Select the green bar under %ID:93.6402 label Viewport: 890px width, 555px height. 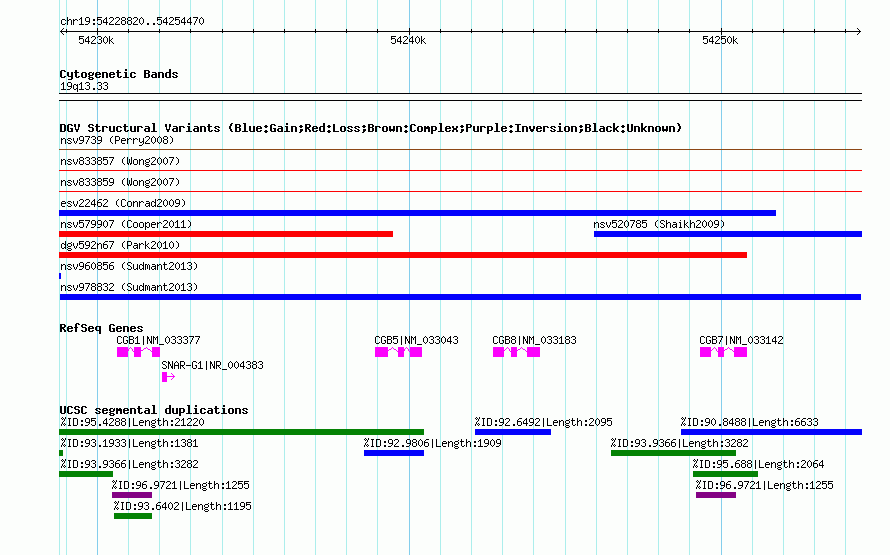click(133, 516)
